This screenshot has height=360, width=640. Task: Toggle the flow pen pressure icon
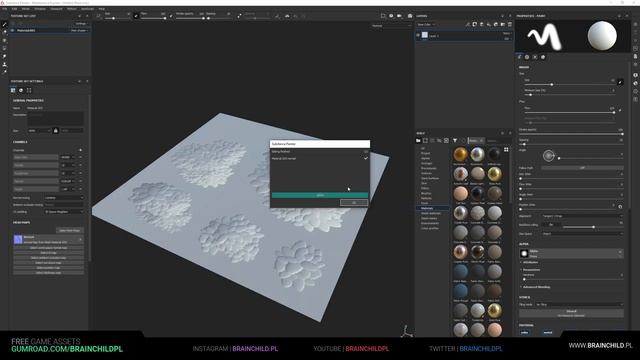click(620, 110)
